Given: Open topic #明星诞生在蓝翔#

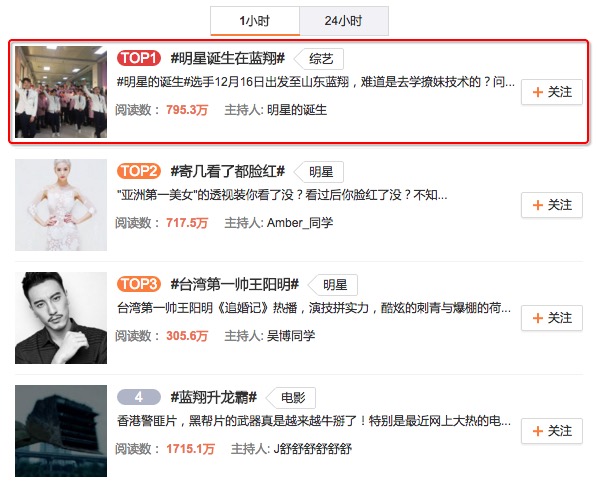Looking at the screenshot, I should coord(228,58).
